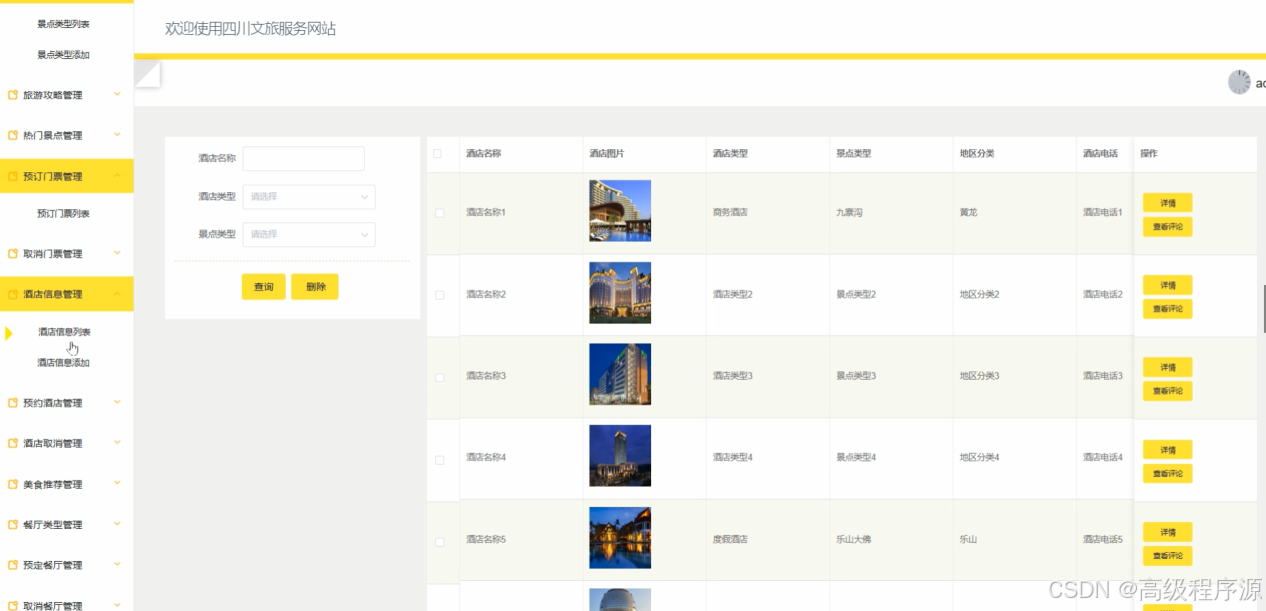
Task: Click 查看评论 for 酒店名称1
Action: point(1167,227)
